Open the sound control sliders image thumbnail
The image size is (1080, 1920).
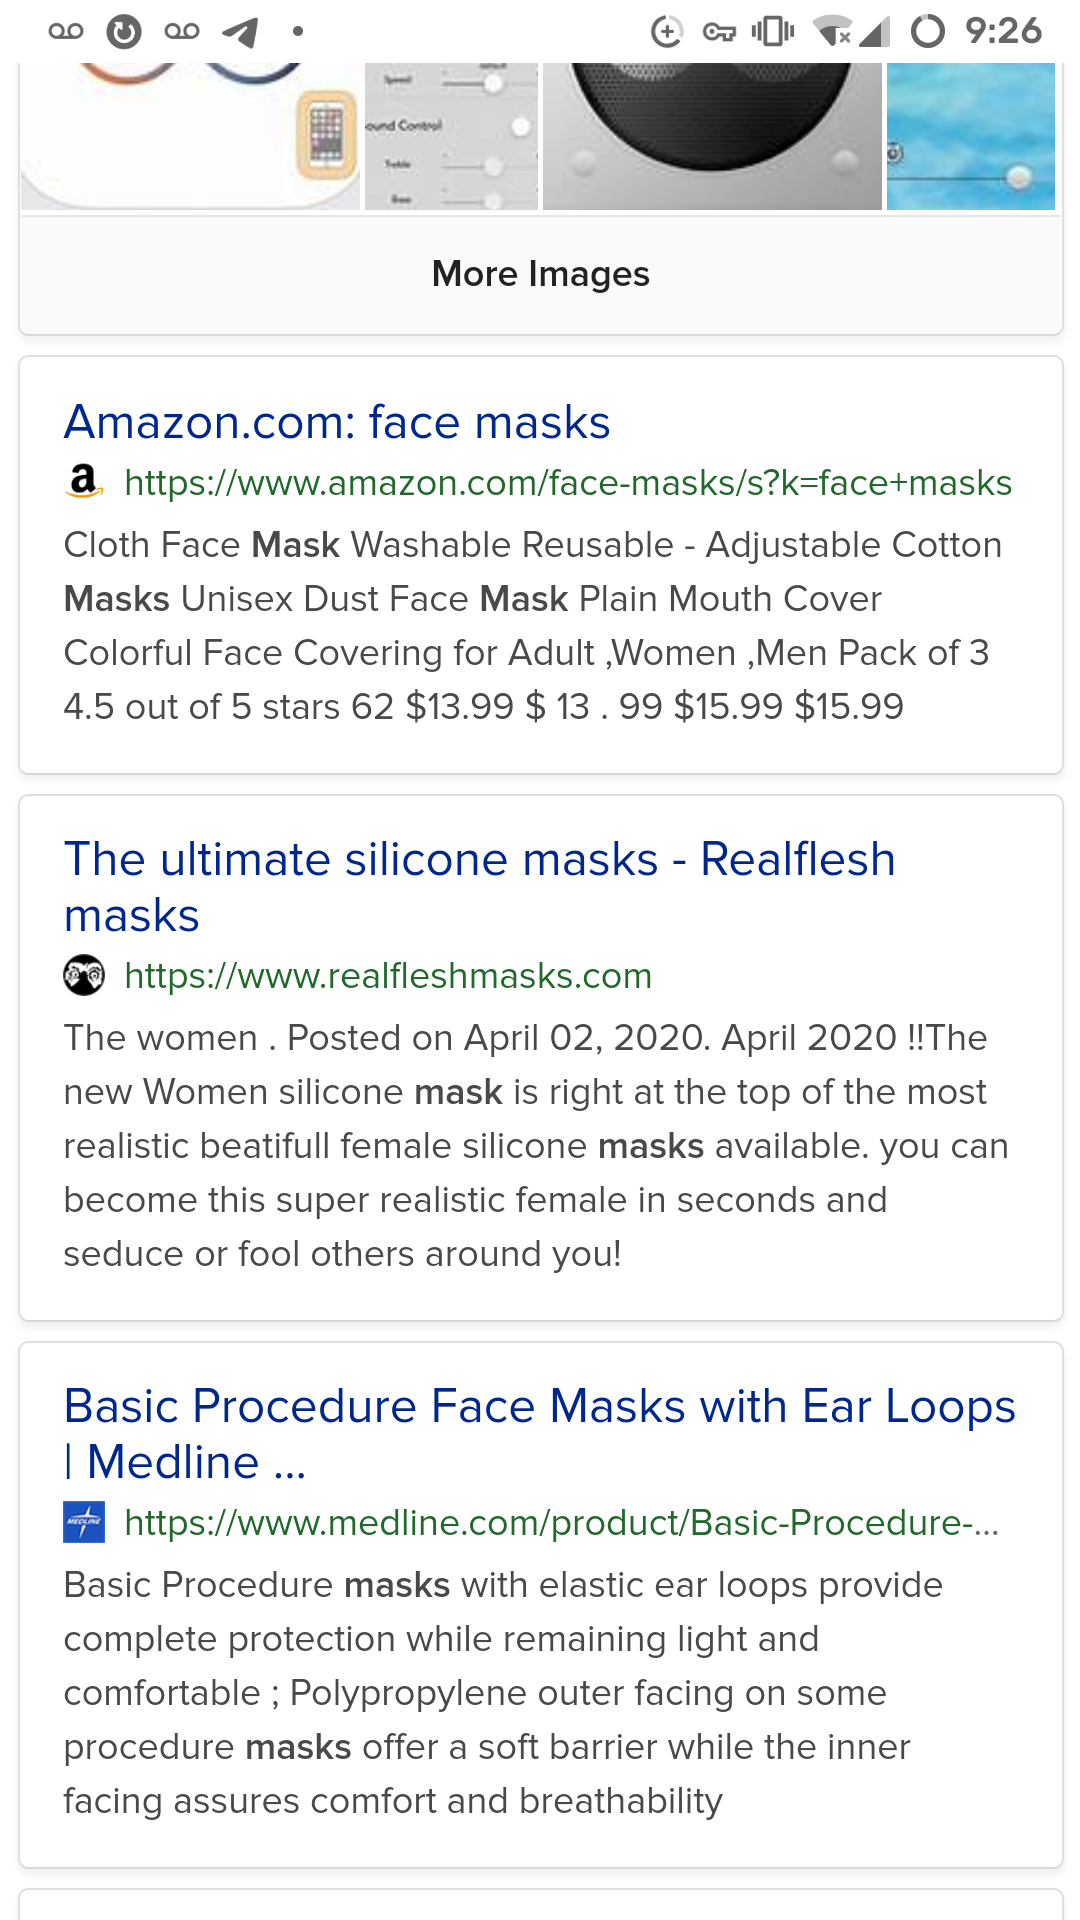click(x=451, y=136)
